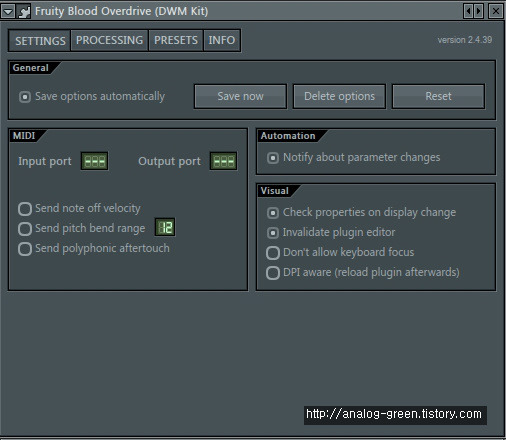Click the plugin wrapper settings icon in title bar
The height and width of the screenshot is (440, 506).
pyautogui.click(x=23, y=11)
